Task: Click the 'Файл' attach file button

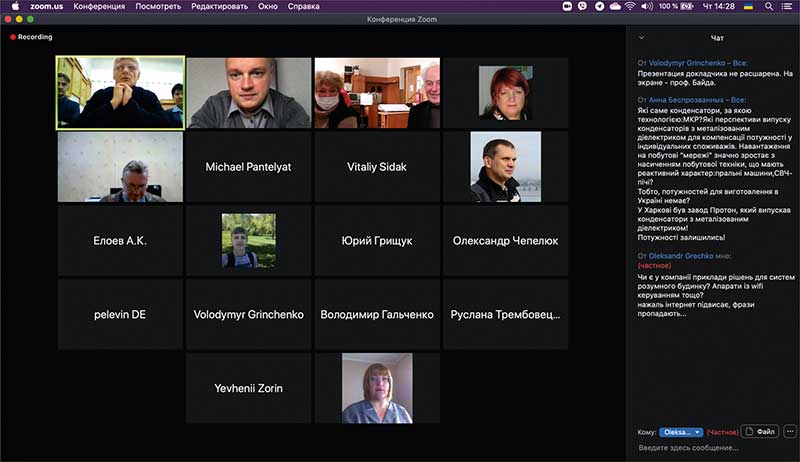Action: point(761,432)
